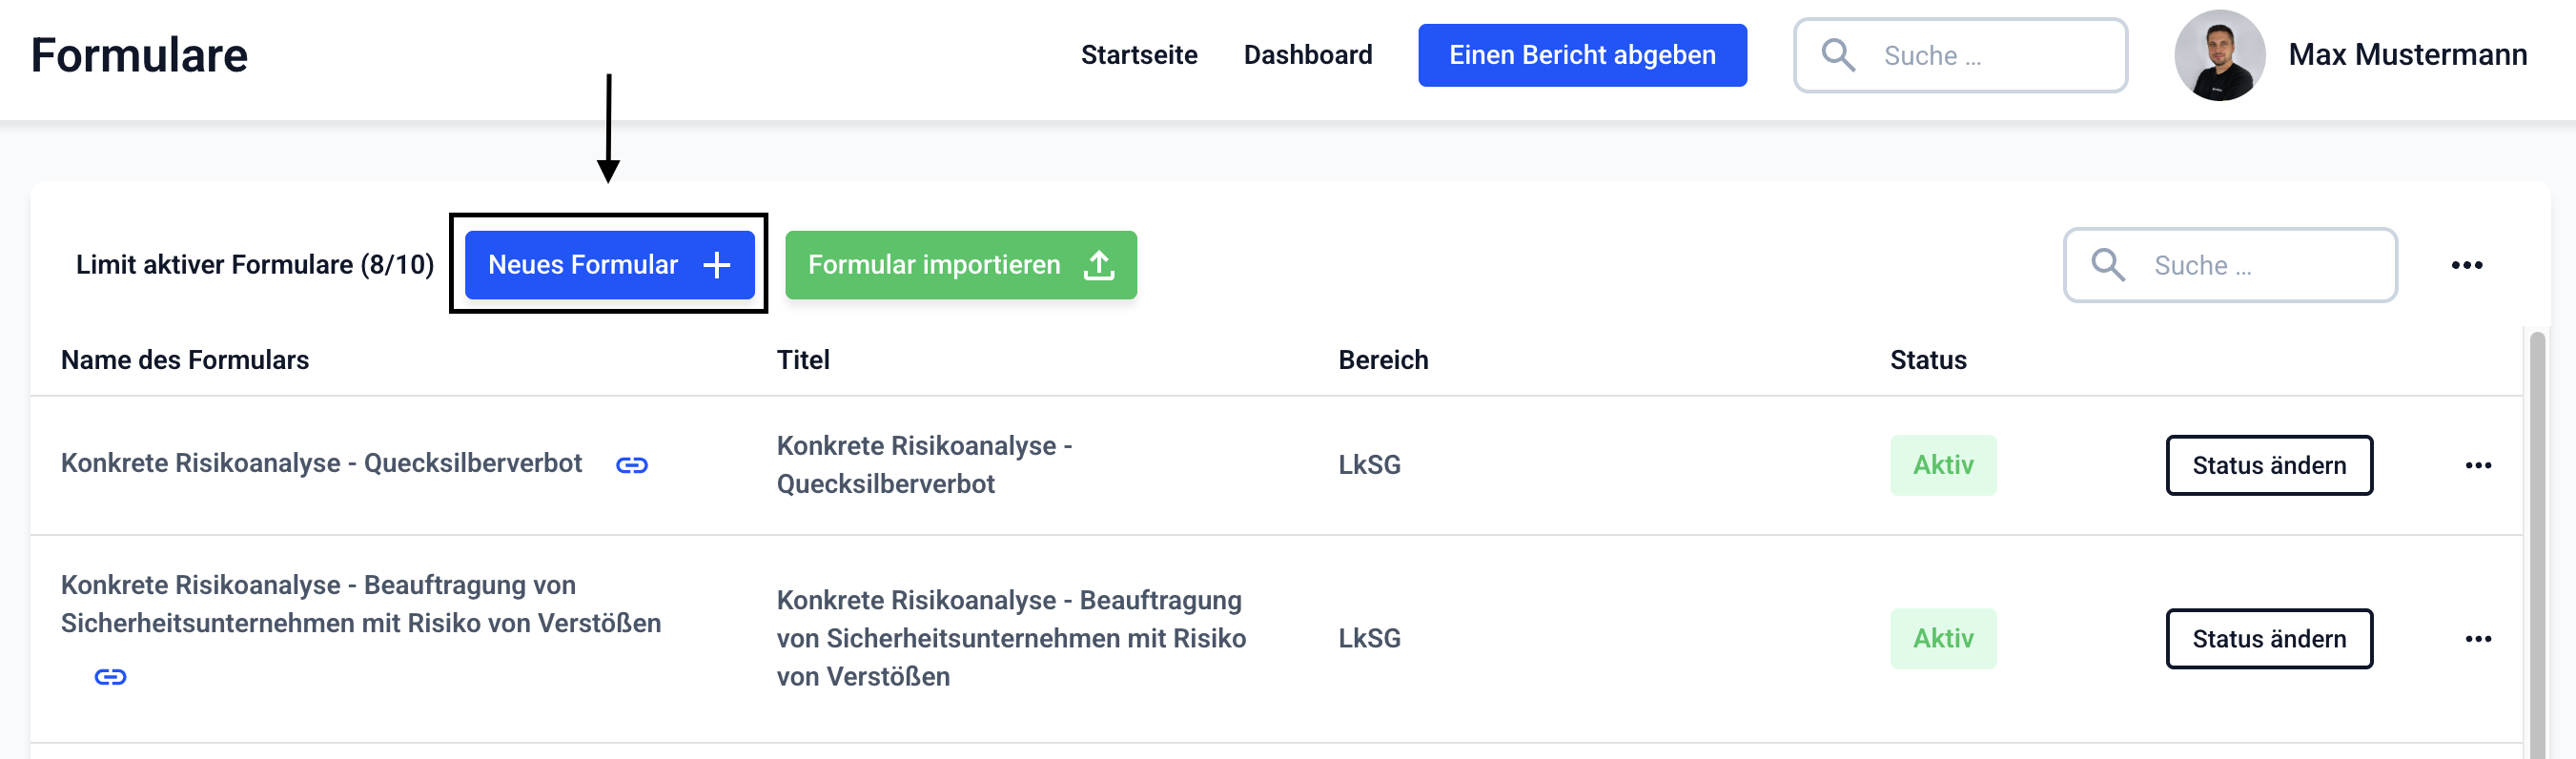Click Status ändern for the Quecksilberverbot form

pyautogui.click(x=2268, y=465)
